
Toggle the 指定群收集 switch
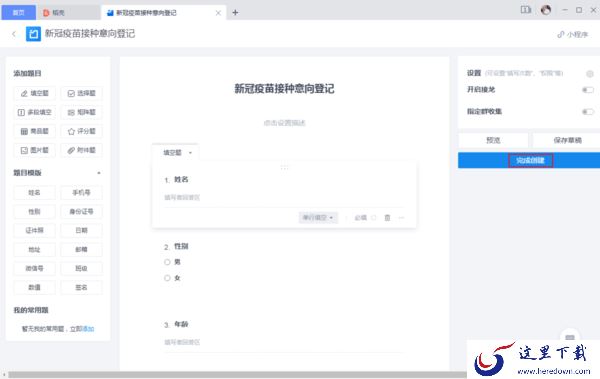click(588, 112)
